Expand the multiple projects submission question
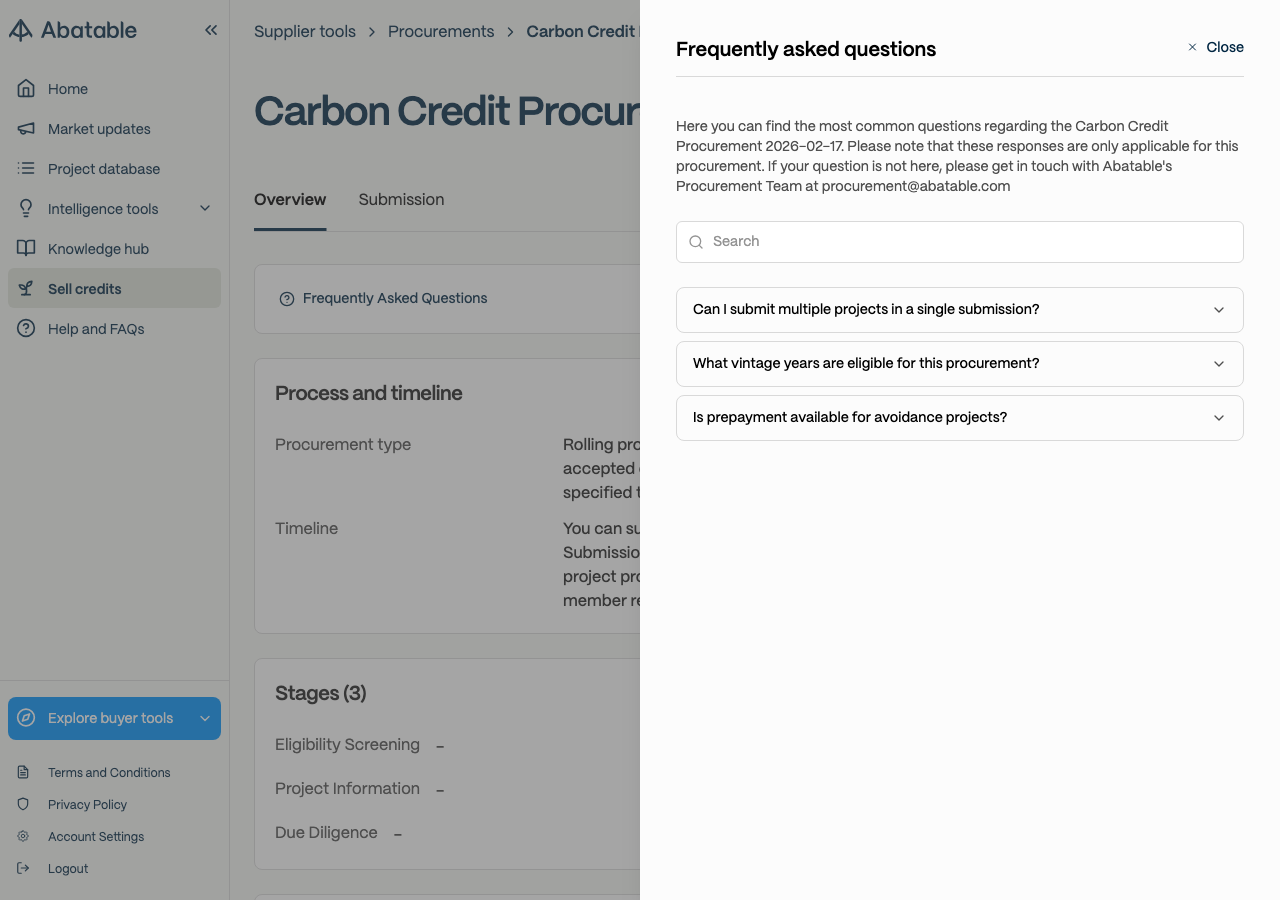The image size is (1280, 900). point(960,310)
